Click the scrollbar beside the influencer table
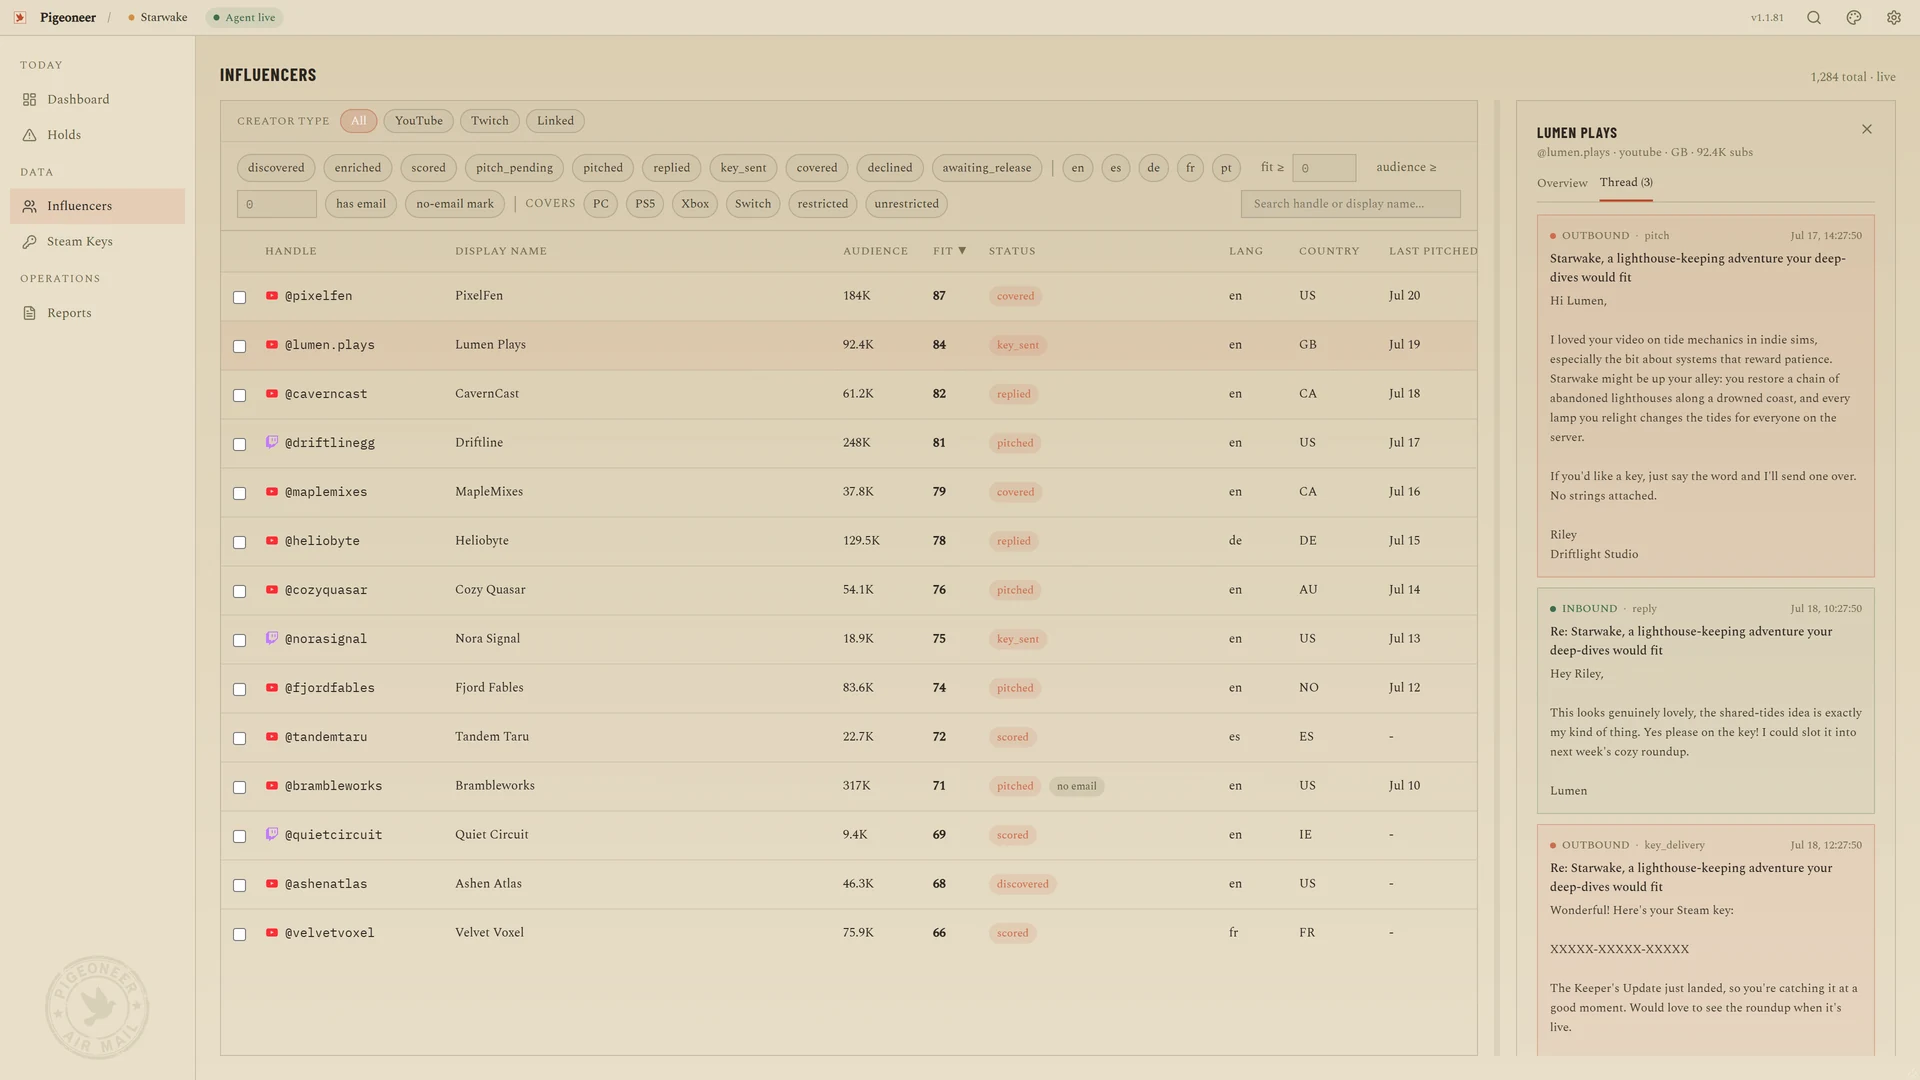1920x1080 pixels. (x=1497, y=578)
